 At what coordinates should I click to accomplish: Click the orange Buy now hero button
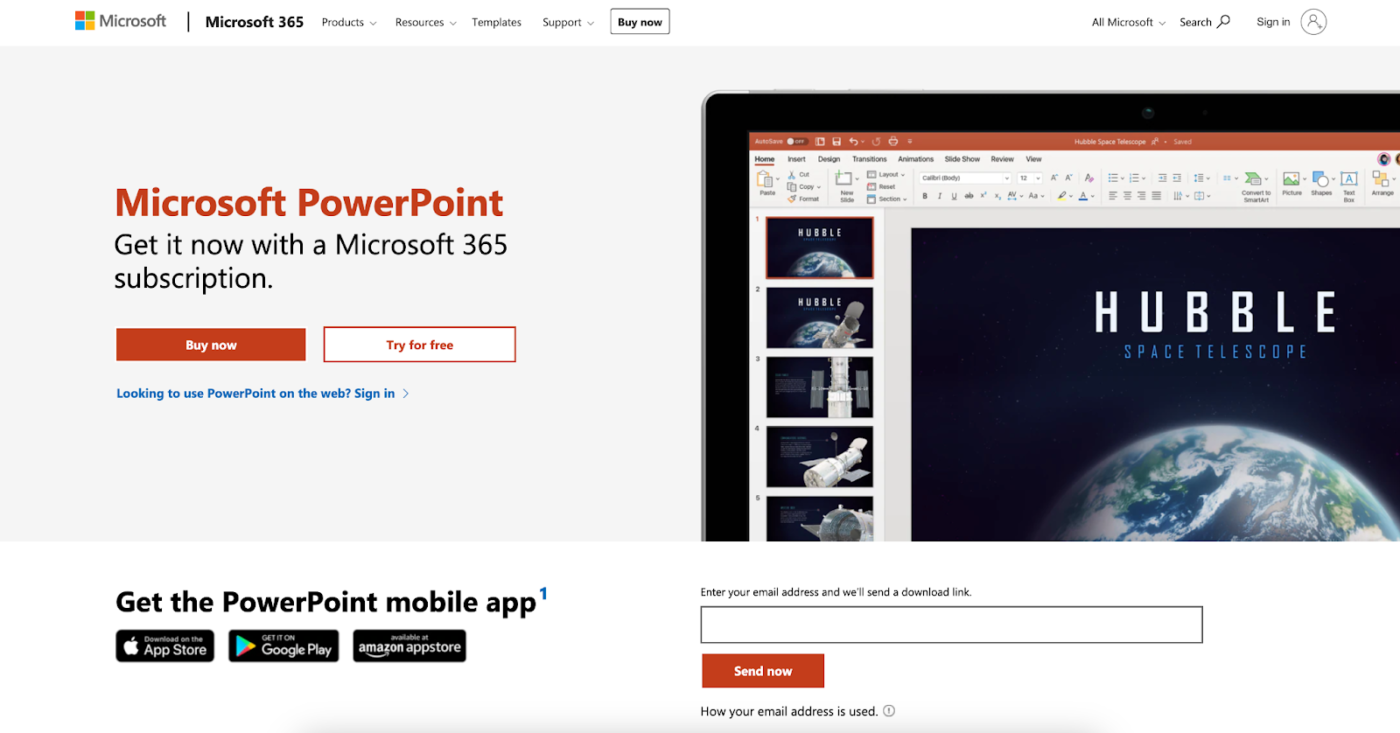click(211, 345)
